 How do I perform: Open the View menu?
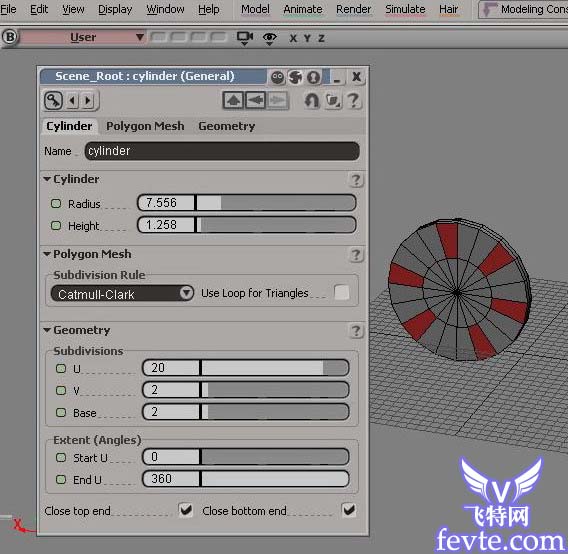pyautogui.click(x=73, y=9)
